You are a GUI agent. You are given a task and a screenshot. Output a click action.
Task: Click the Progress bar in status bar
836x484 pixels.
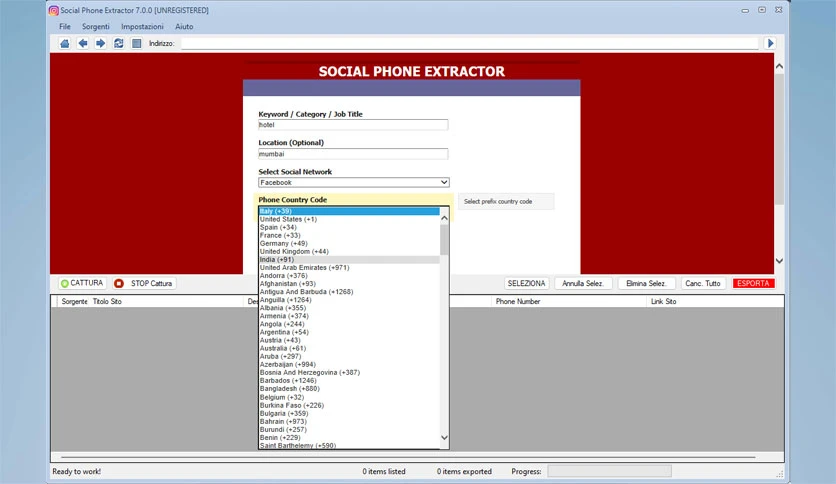pyautogui.click(x=609, y=471)
